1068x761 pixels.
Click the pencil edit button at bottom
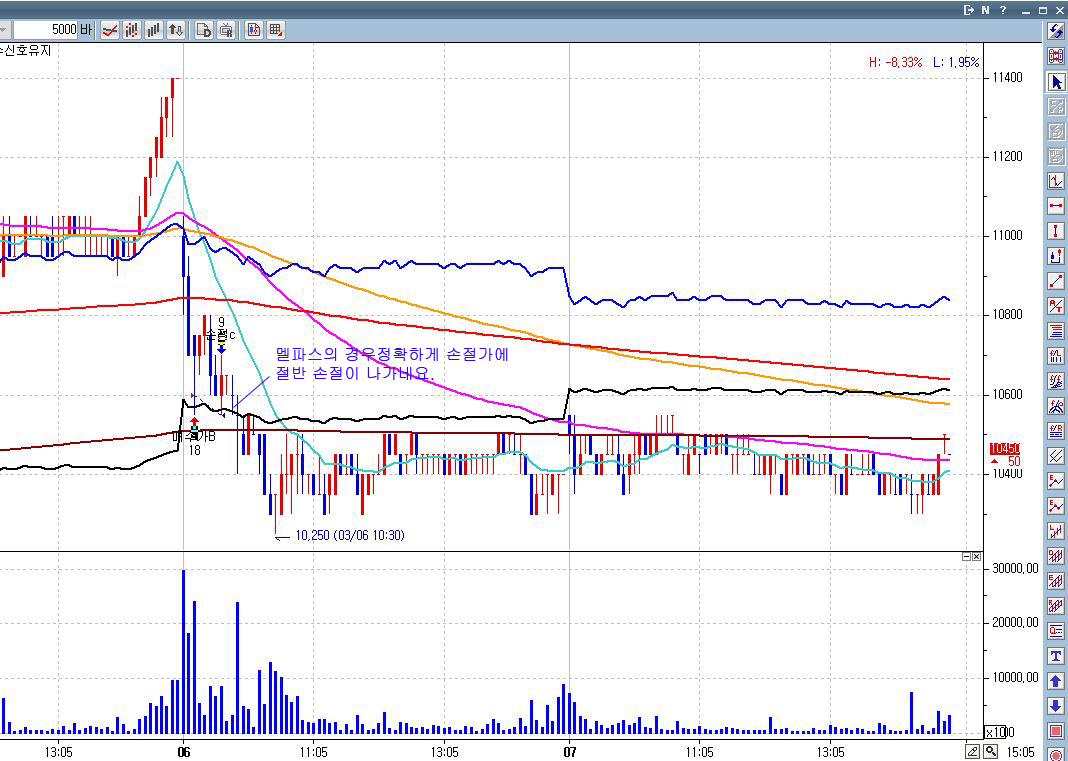[x=973, y=752]
